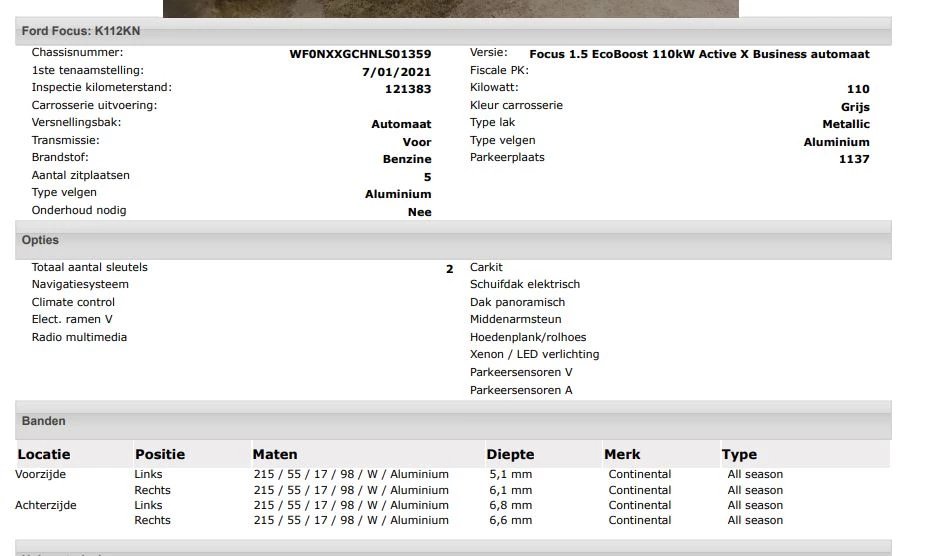Viewport: 951px width, 556px height.
Task: Select the Merk column header
Action: coord(622,454)
